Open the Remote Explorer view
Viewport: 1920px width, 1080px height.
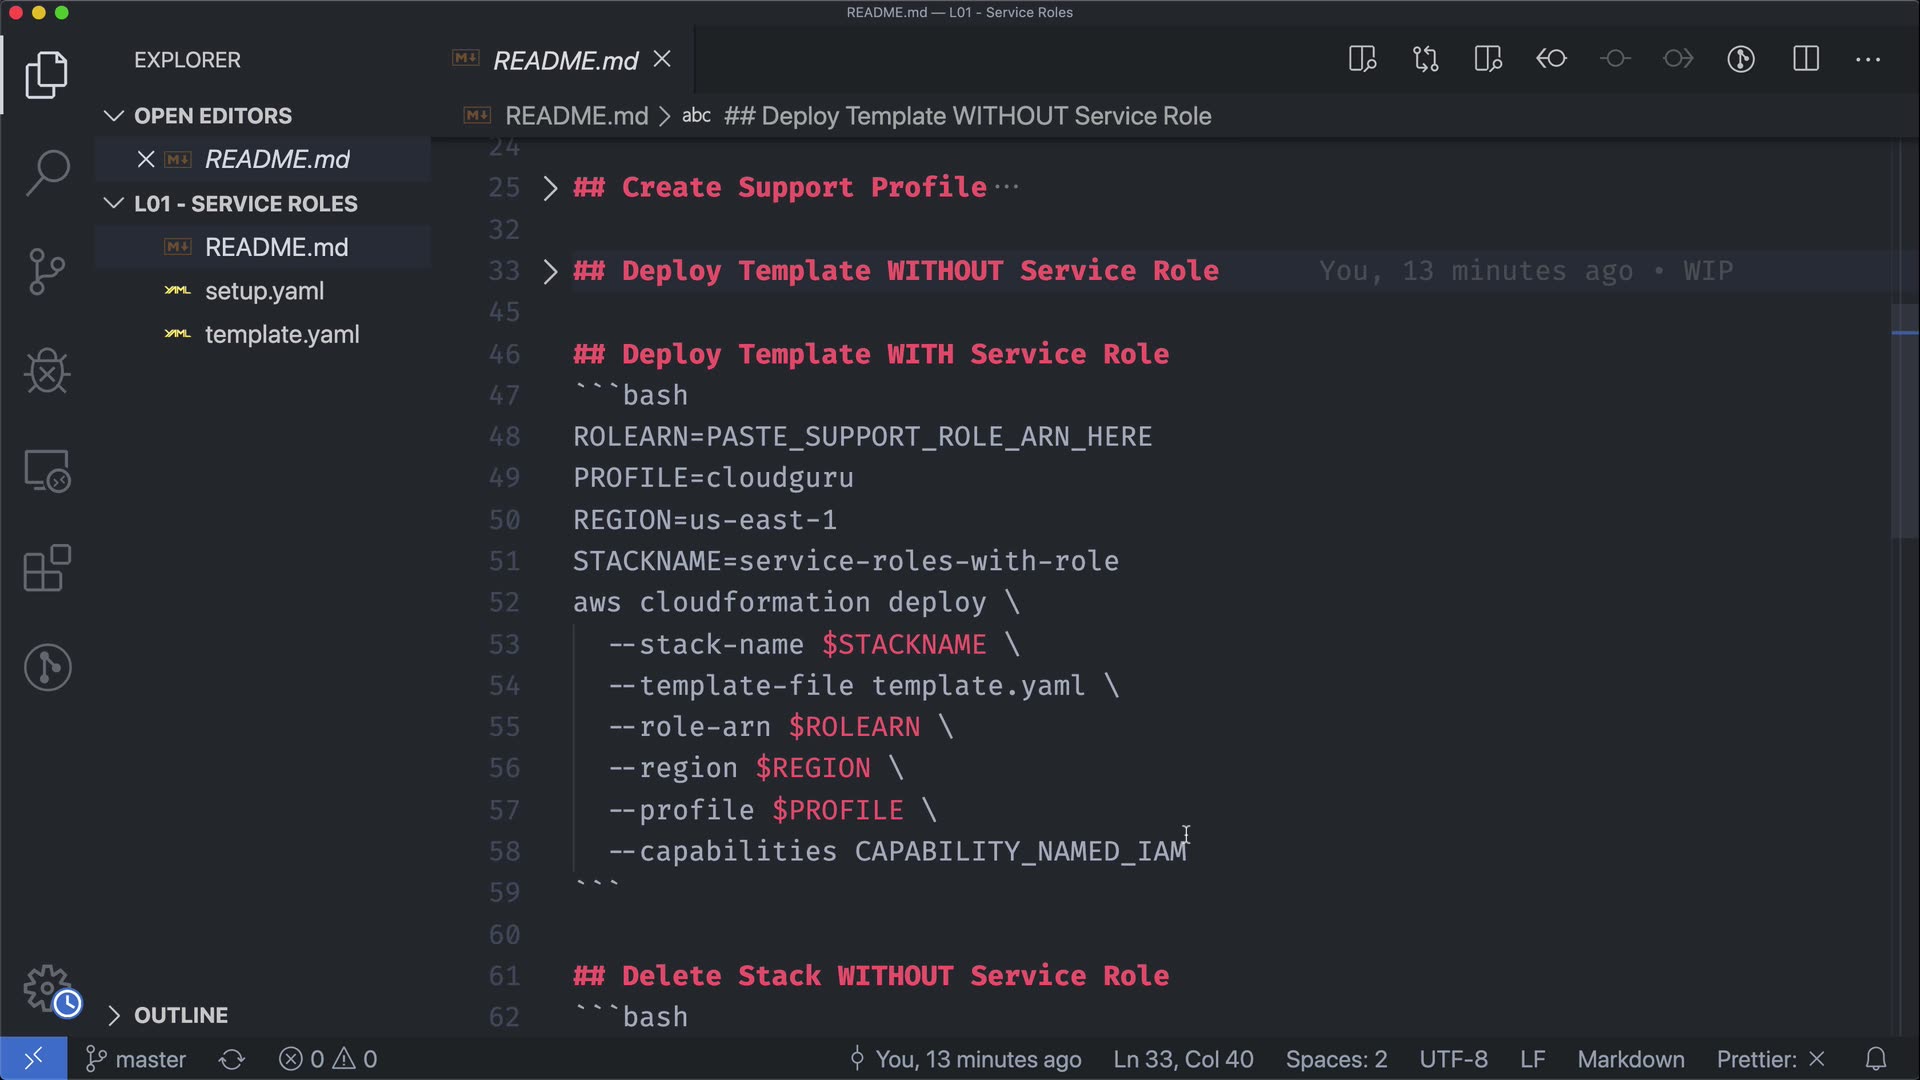click(x=47, y=470)
